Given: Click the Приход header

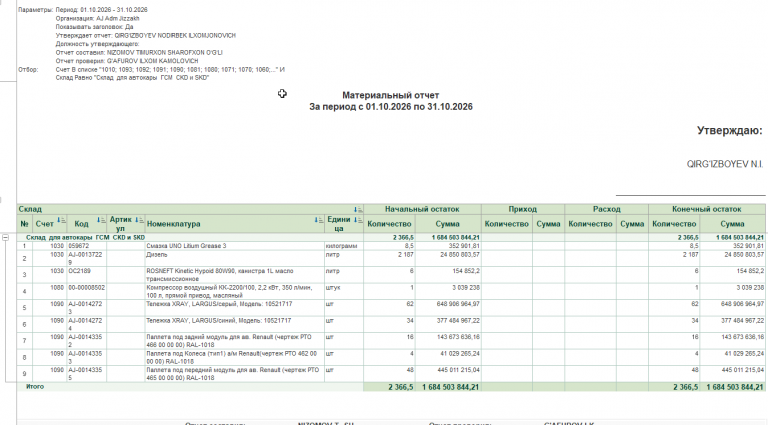Looking at the screenshot, I should [x=523, y=209].
